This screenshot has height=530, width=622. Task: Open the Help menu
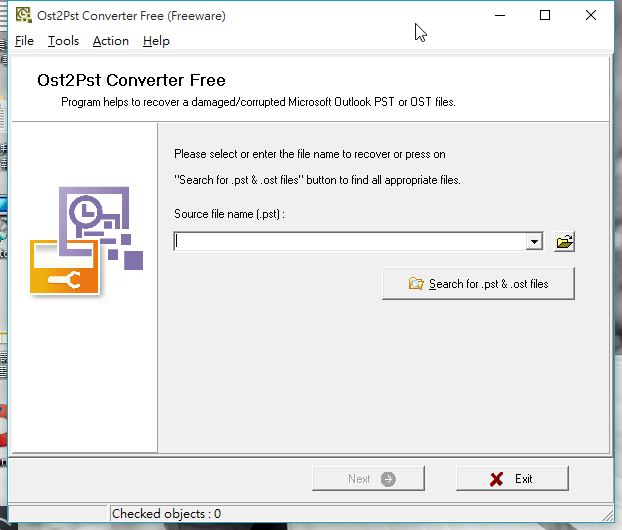156,41
